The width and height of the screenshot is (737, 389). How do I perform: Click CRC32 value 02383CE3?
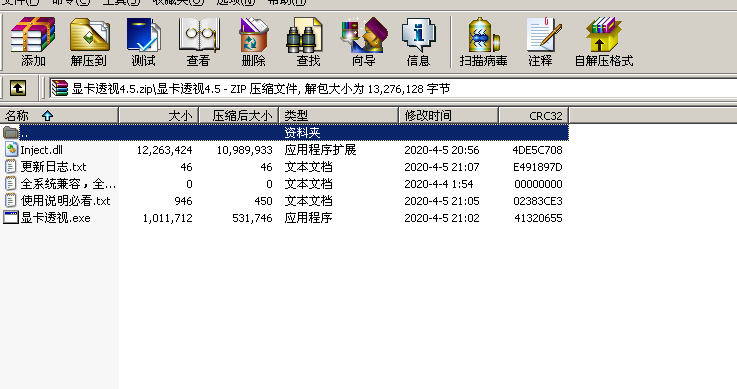click(x=538, y=201)
